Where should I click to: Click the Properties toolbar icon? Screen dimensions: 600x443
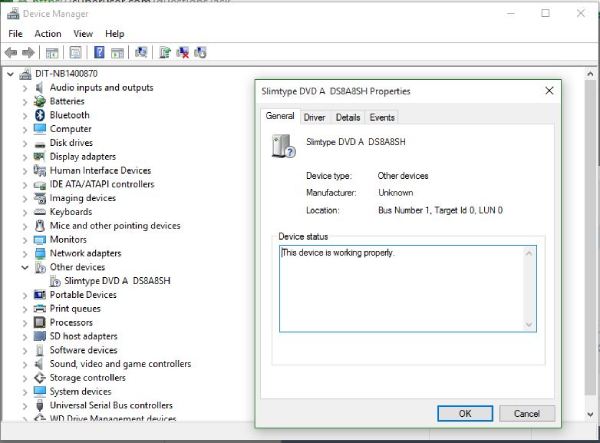tap(75, 52)
